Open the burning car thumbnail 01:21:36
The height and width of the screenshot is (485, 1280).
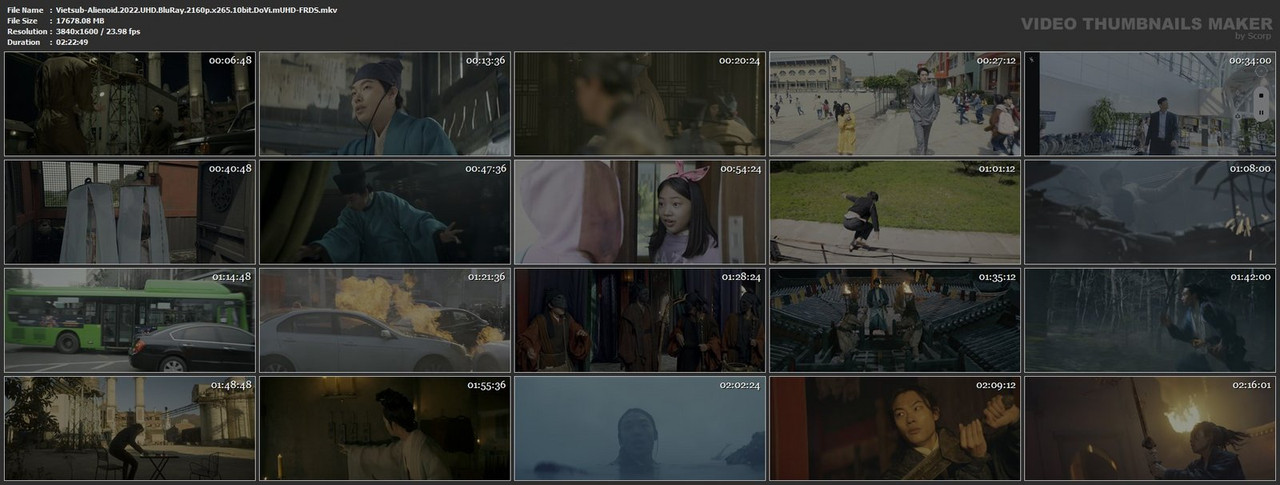(385, 320)
